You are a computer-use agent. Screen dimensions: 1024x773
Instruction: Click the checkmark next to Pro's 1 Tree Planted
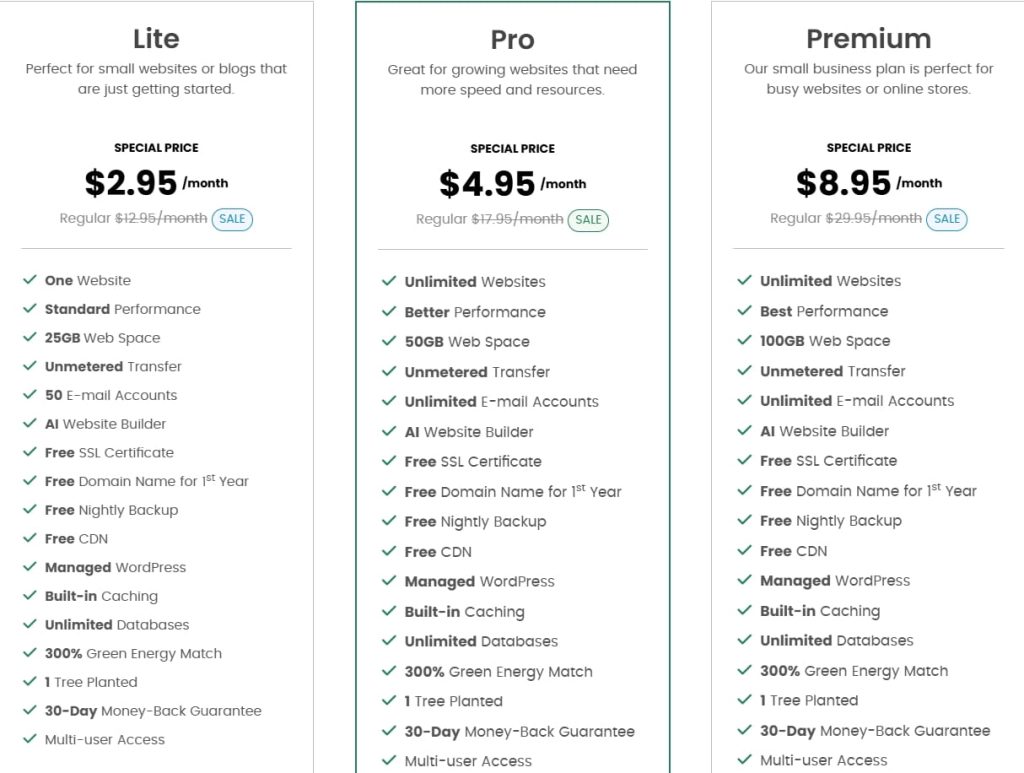pyautogui.click(x=389, y=701)
